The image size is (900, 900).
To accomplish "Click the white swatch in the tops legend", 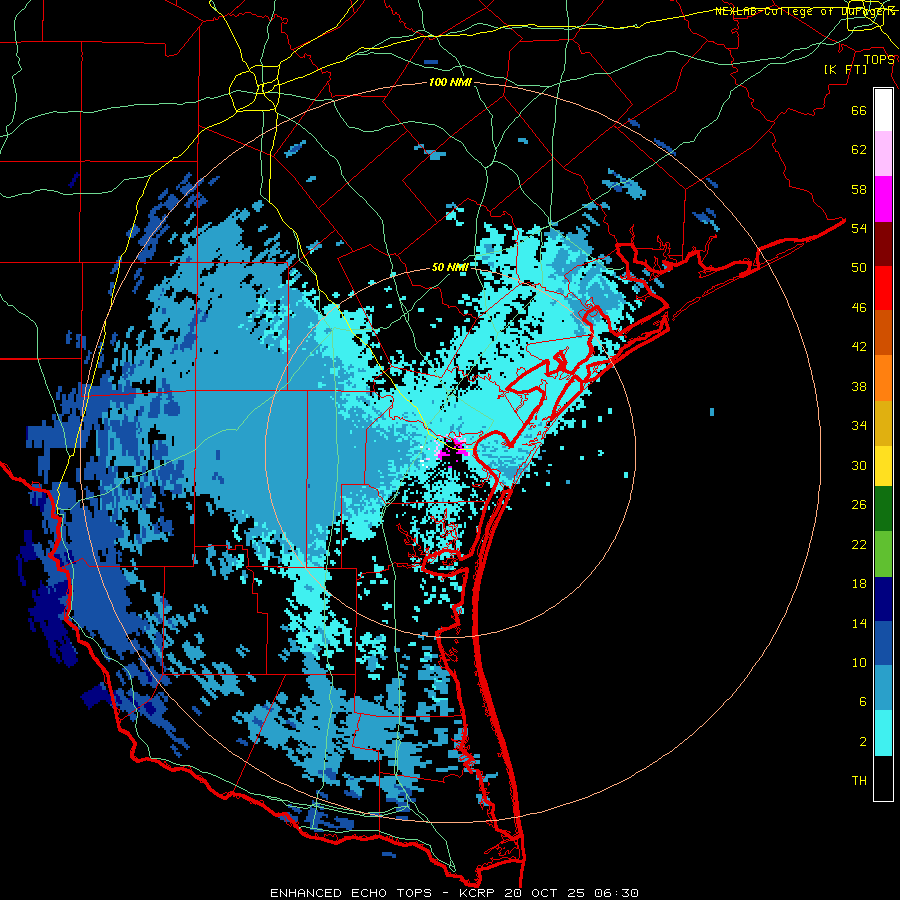I will point(883,110).
